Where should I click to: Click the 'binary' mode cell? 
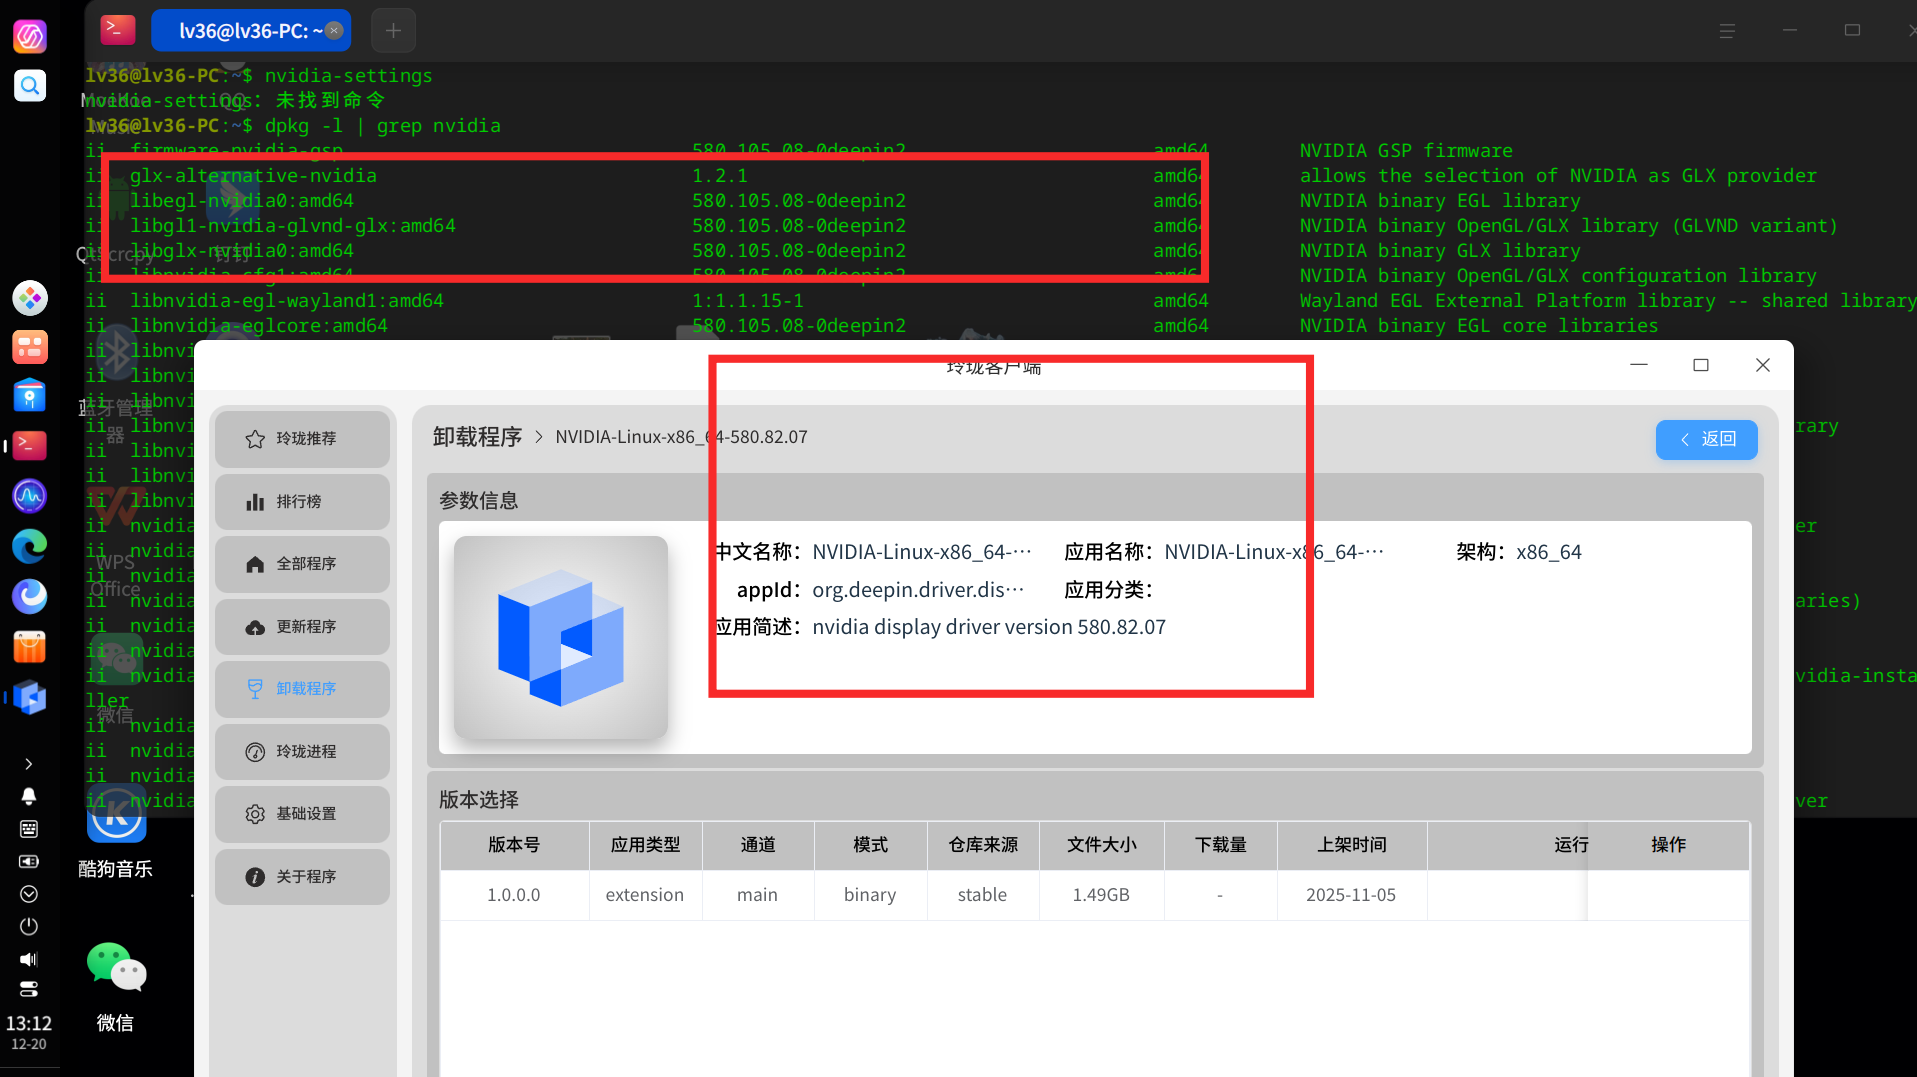870,895
